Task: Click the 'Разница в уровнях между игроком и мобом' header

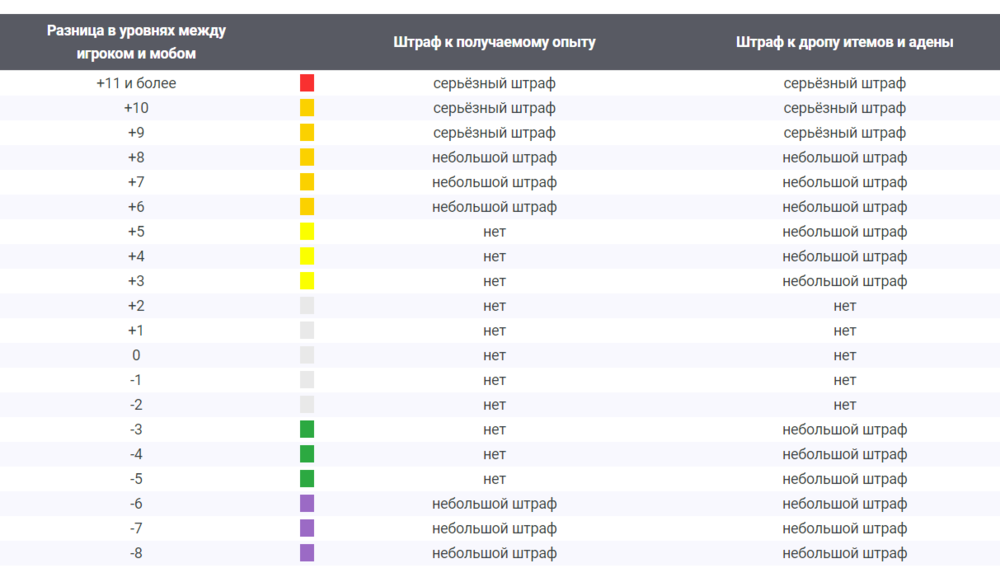Action: point(136,42)
